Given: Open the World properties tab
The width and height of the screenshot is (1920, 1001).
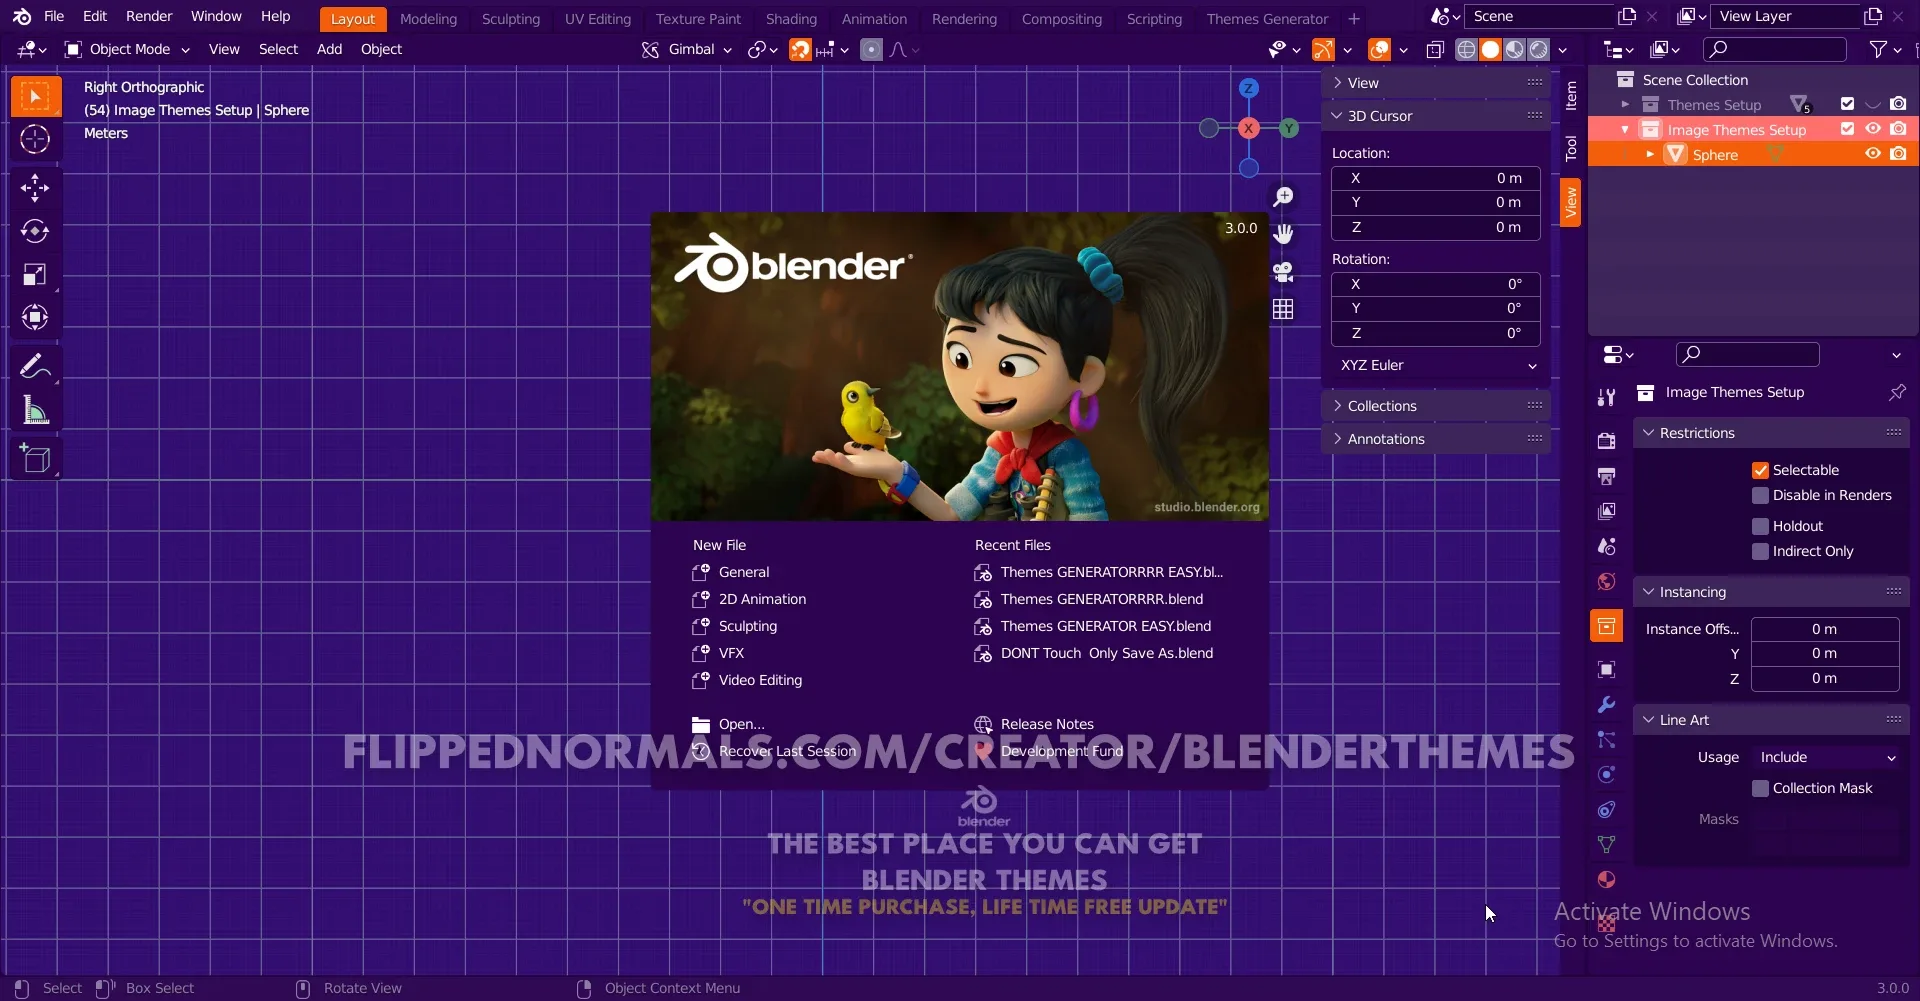Looking at the screenshot, I should pyautogui.click(x=1606, y=581).
